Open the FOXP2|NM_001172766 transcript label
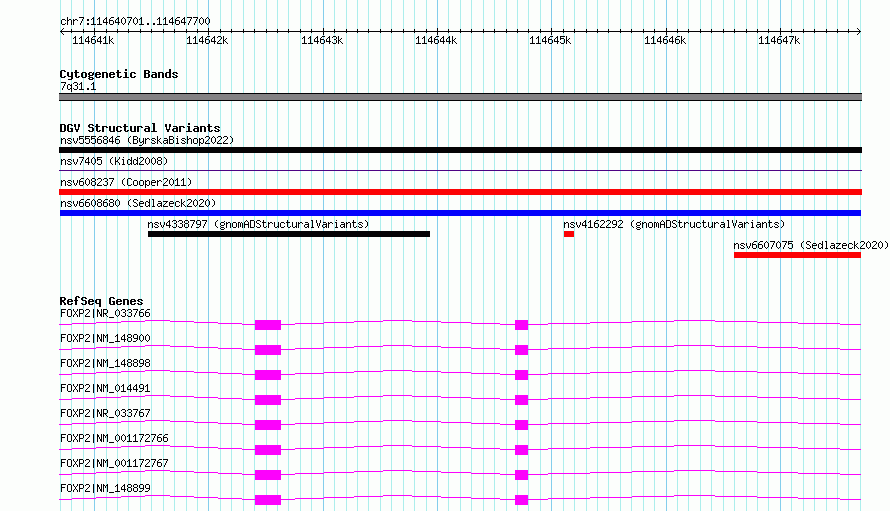The width and height of the screenshot is (890, 511). click(x=114, y=438)
